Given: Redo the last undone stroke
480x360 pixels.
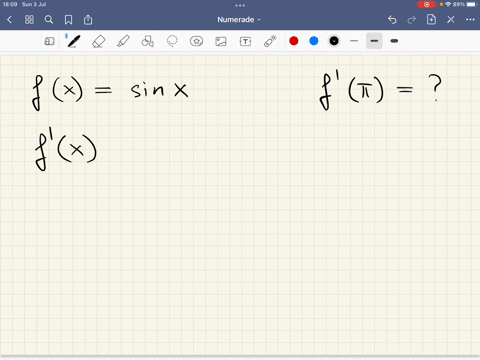Looking at the screenshot, I should point(412,20).
